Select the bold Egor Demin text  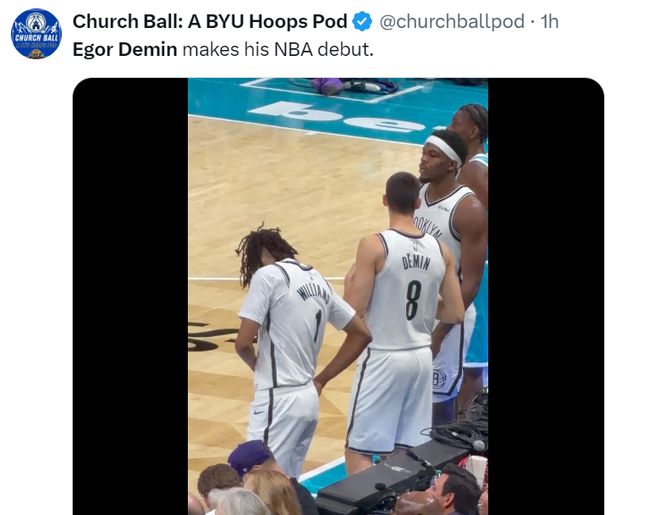[125, 50]
